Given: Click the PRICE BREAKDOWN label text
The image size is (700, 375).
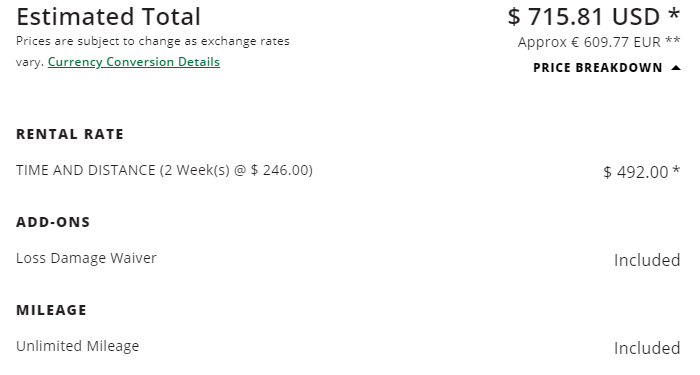Looking at the screenshot, I should pos(598,68).
